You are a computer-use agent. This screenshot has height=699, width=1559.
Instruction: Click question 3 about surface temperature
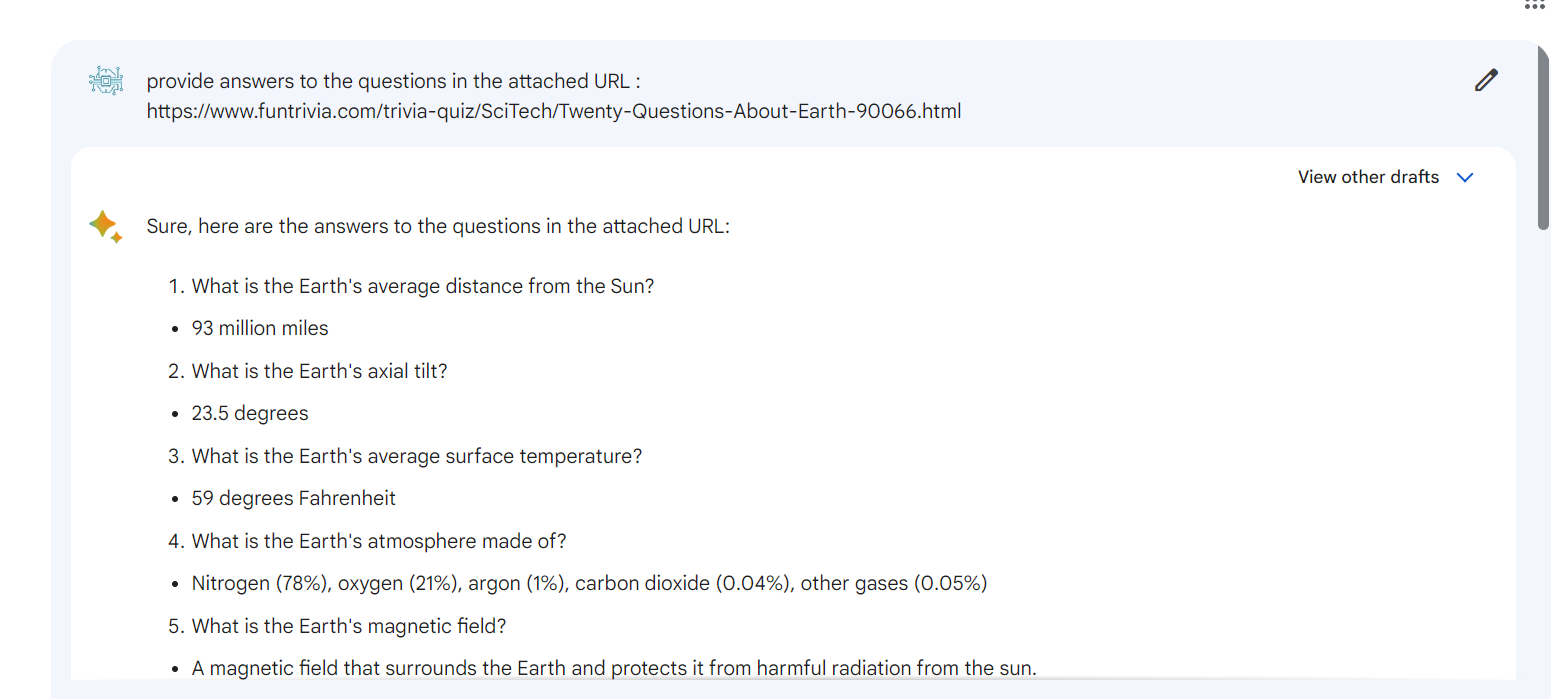(417, 456)
